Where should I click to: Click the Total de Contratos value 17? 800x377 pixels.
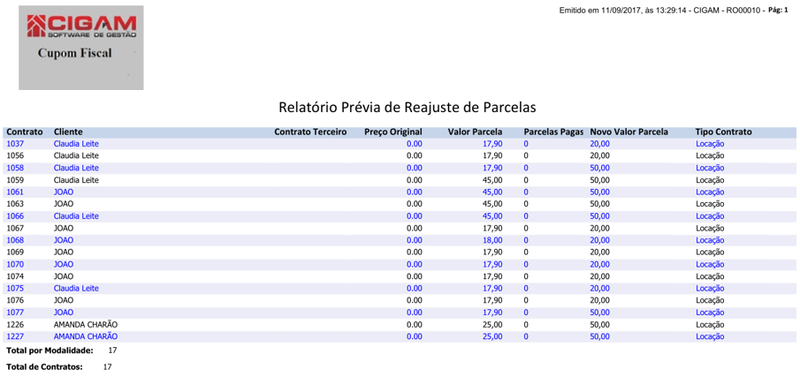click(x=107, y=367)
